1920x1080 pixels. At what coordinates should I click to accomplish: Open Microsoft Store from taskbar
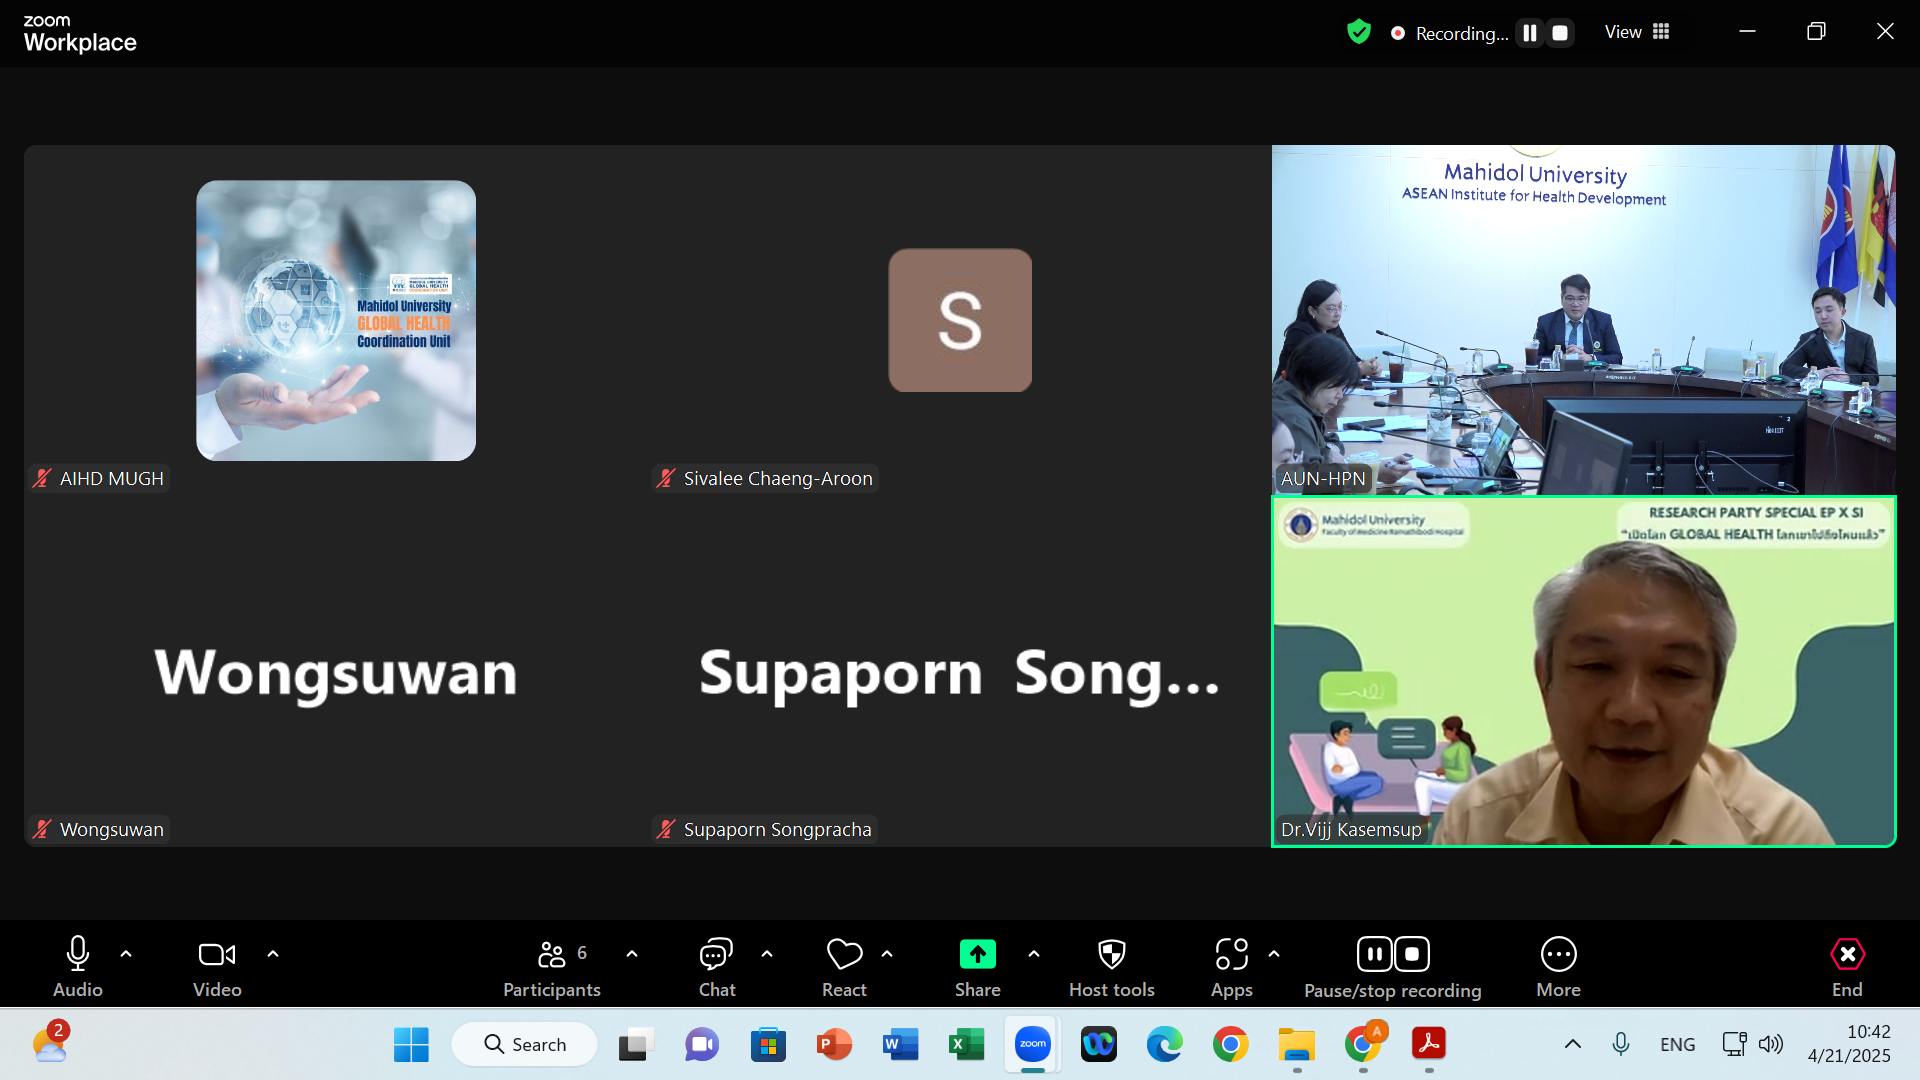(768, 1045)
